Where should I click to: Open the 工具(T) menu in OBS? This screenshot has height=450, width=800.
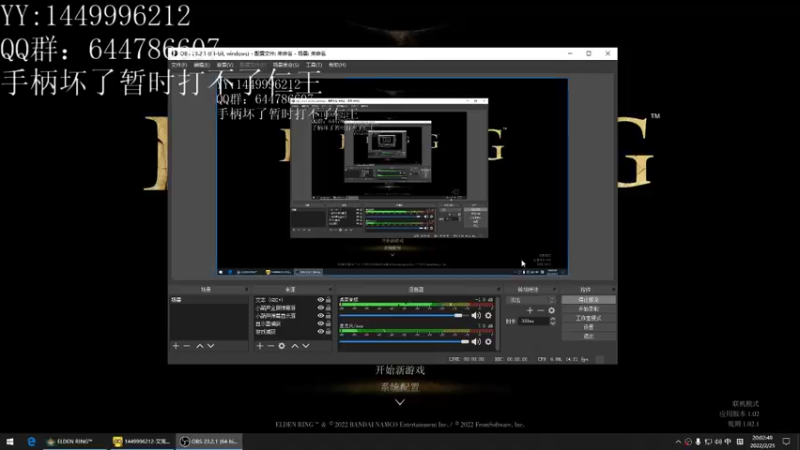[314, 65]
